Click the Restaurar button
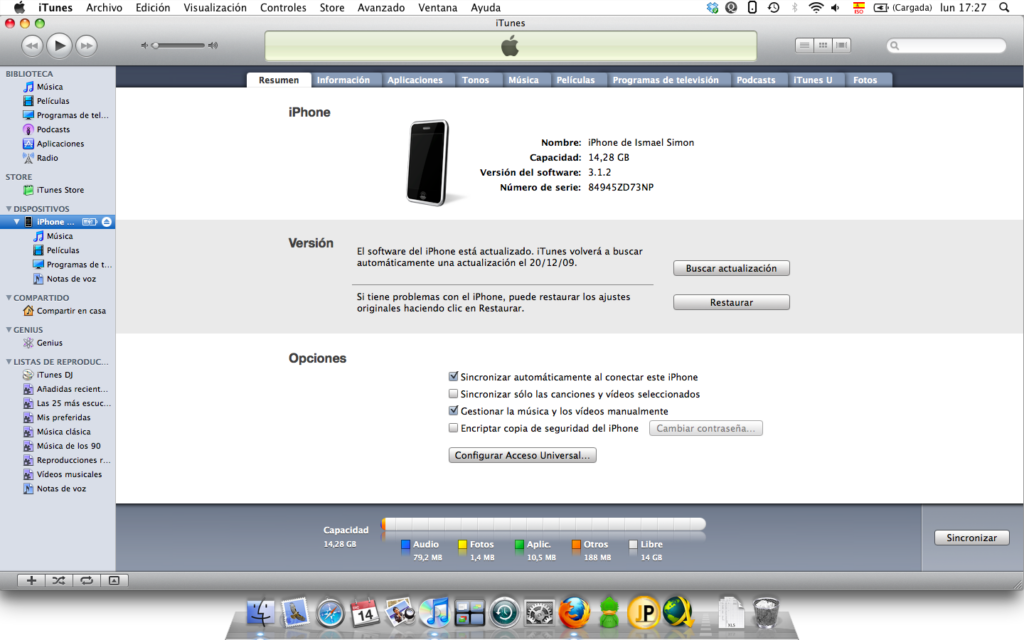1024x640 pixels. coord(731,302)
